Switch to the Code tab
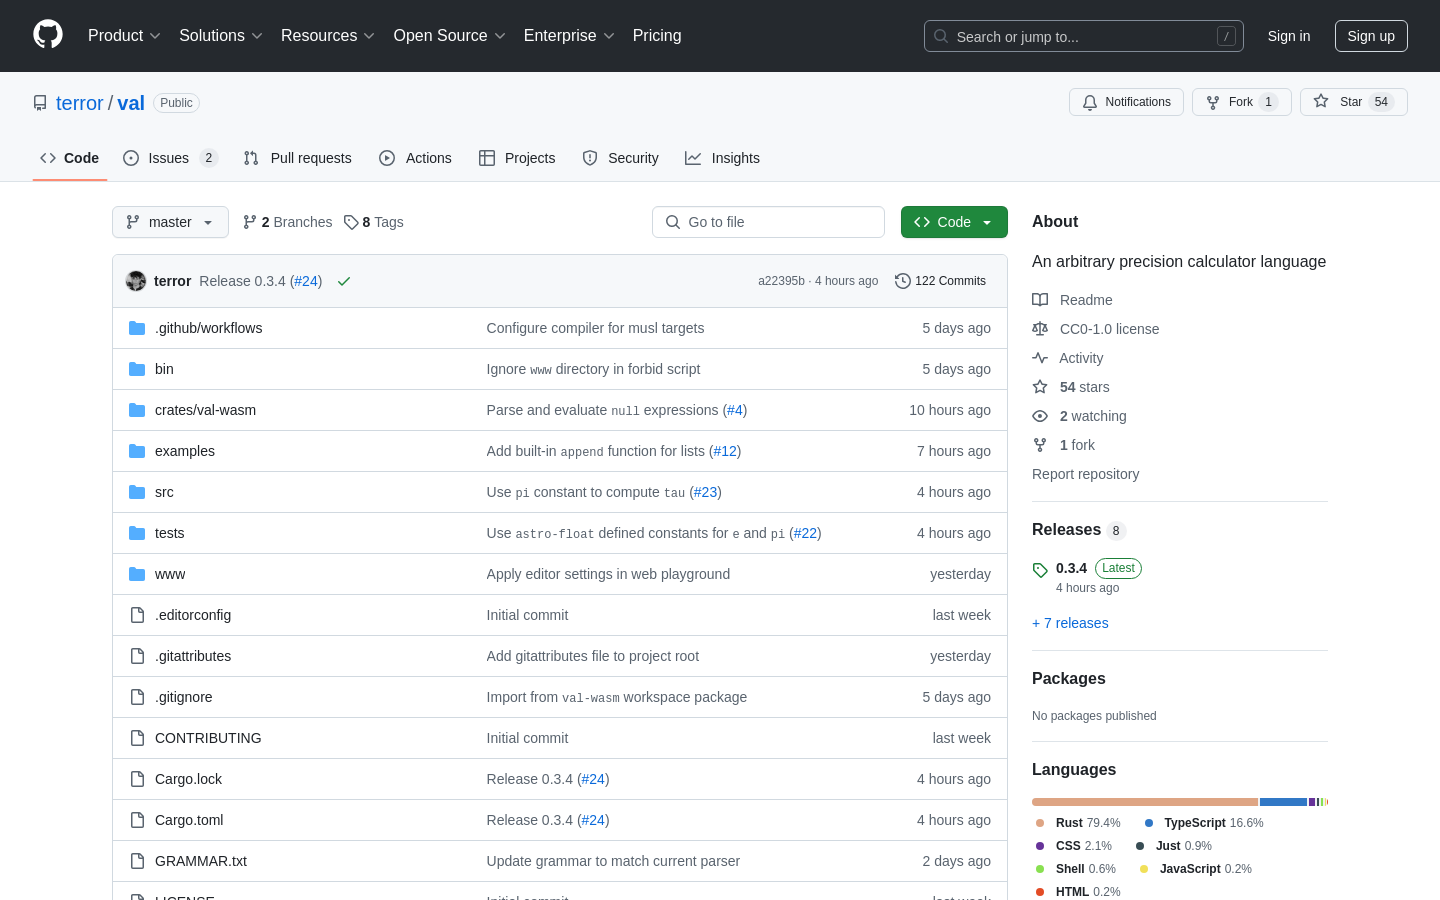The width and height of the screenshot is (1440, 900). pos(70,158)
